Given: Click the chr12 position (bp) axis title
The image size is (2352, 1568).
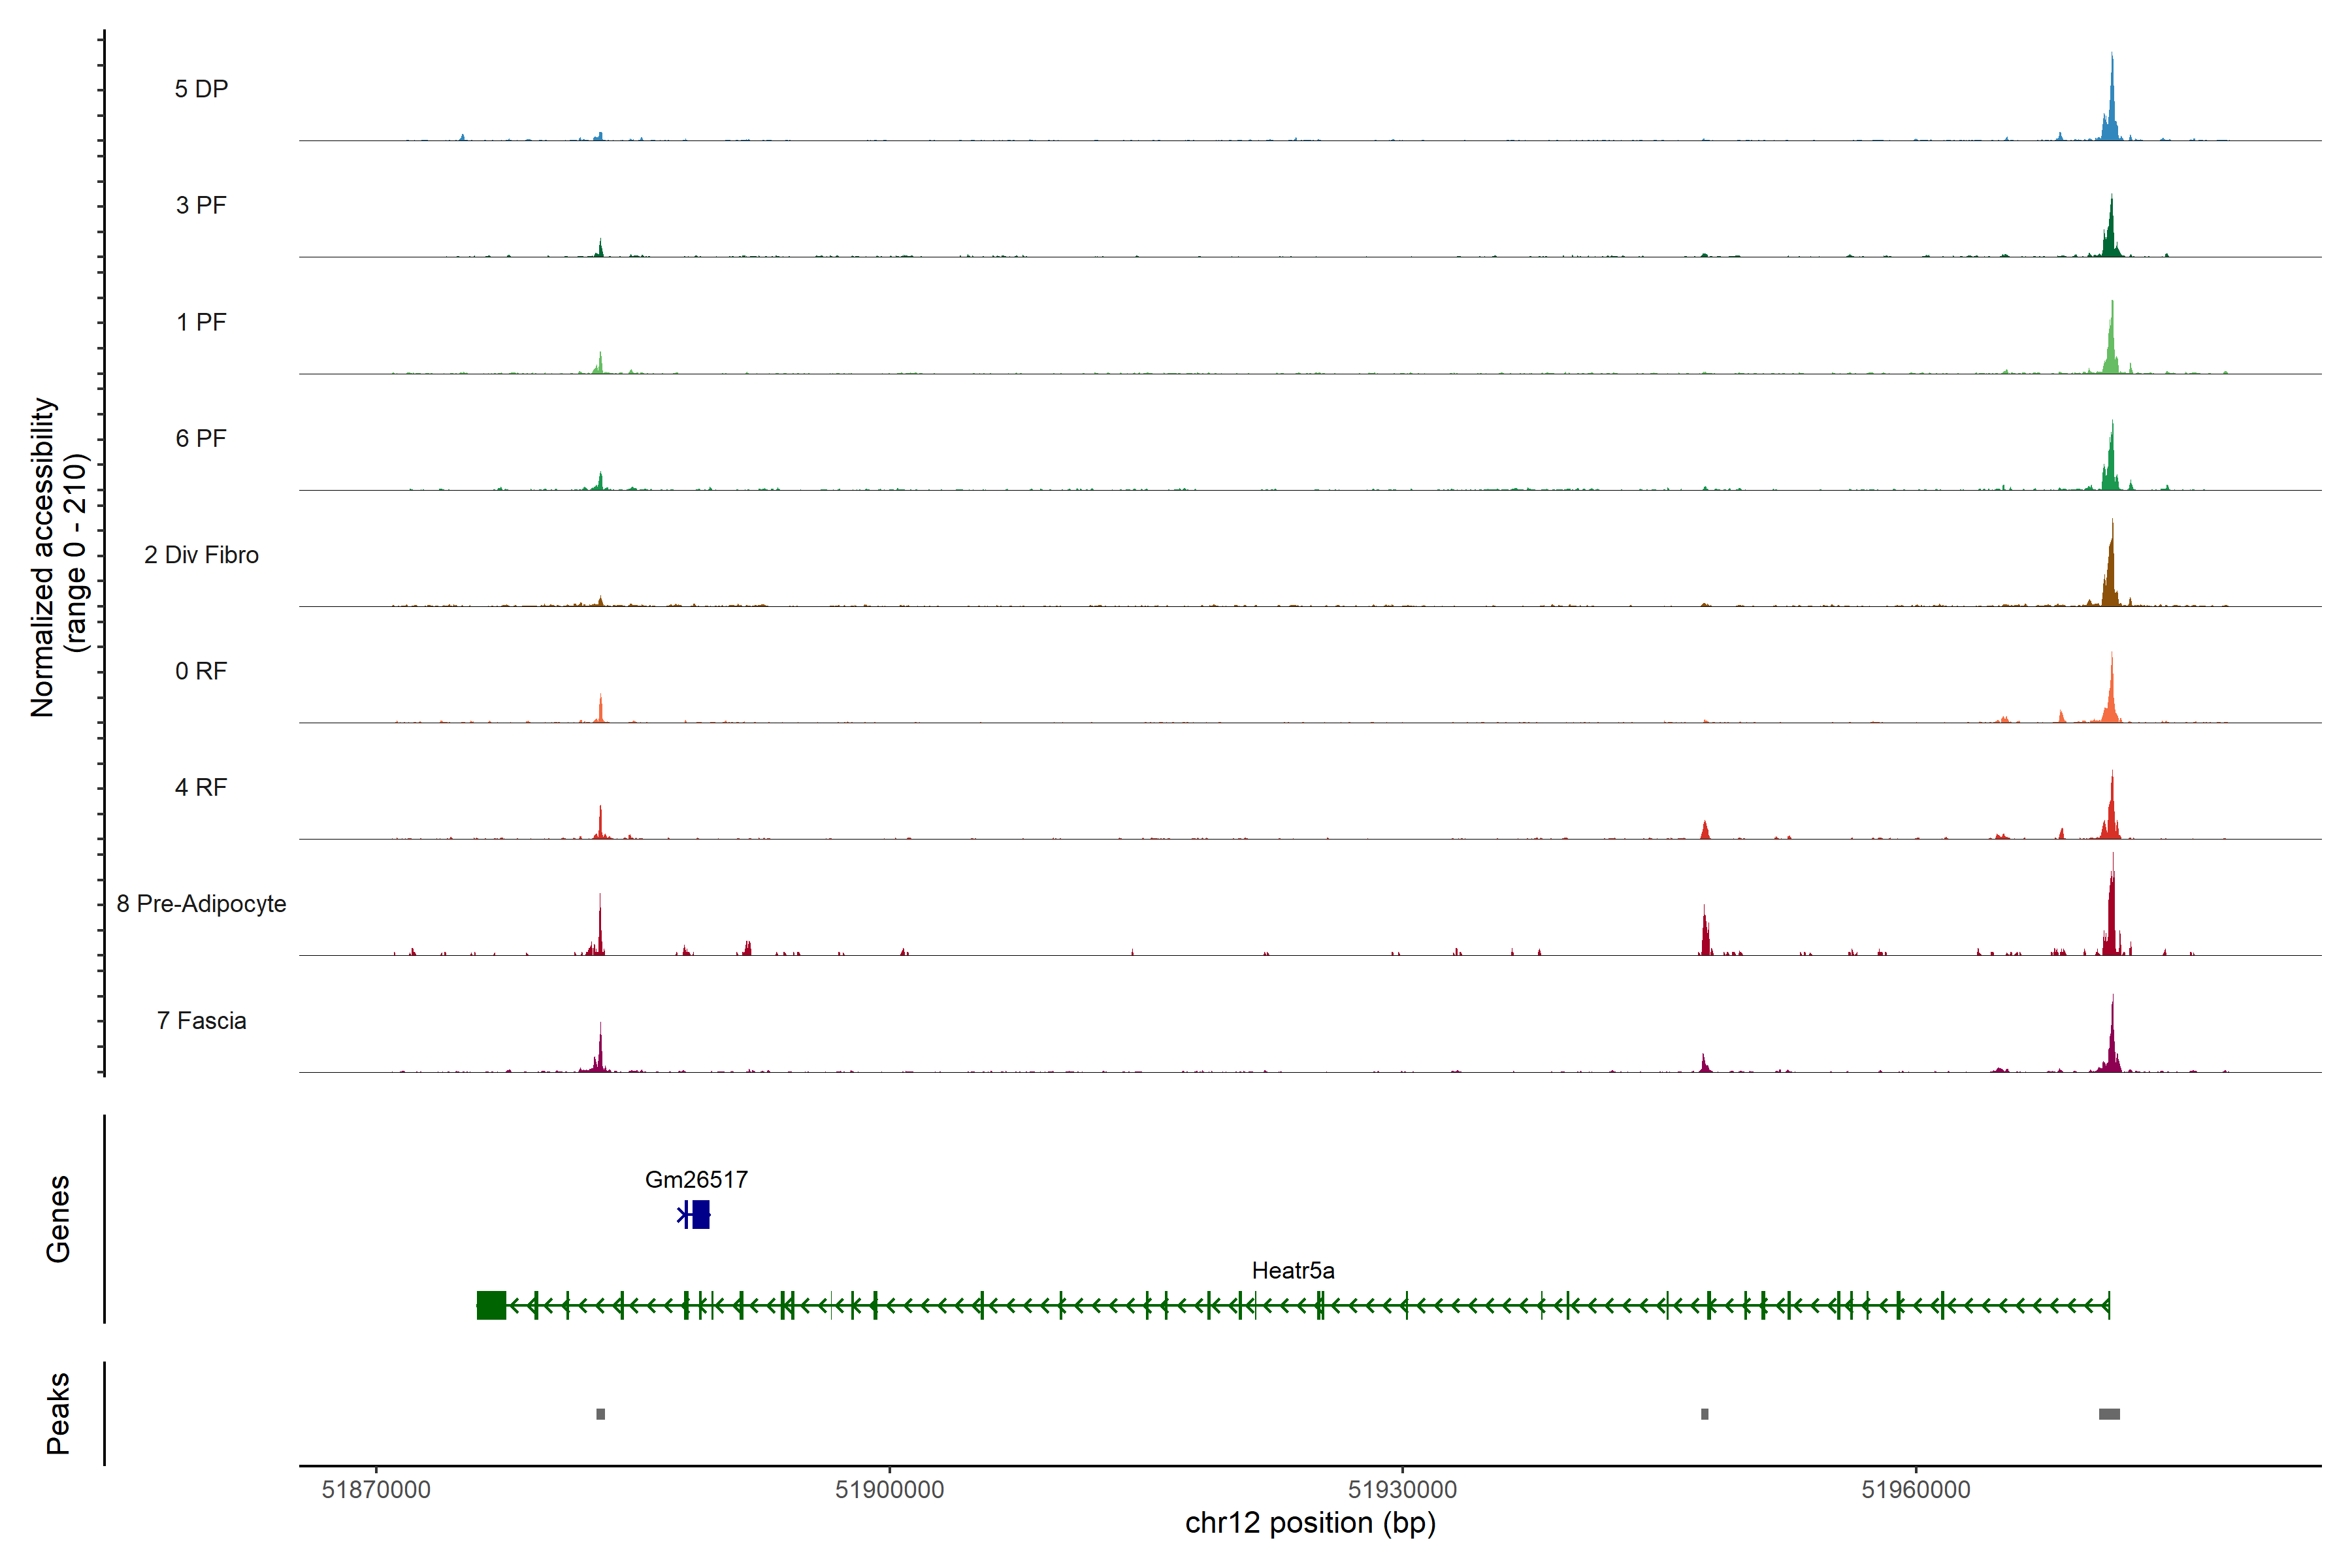Looking at the screenshot, I should click(x=1310, y=1523).
